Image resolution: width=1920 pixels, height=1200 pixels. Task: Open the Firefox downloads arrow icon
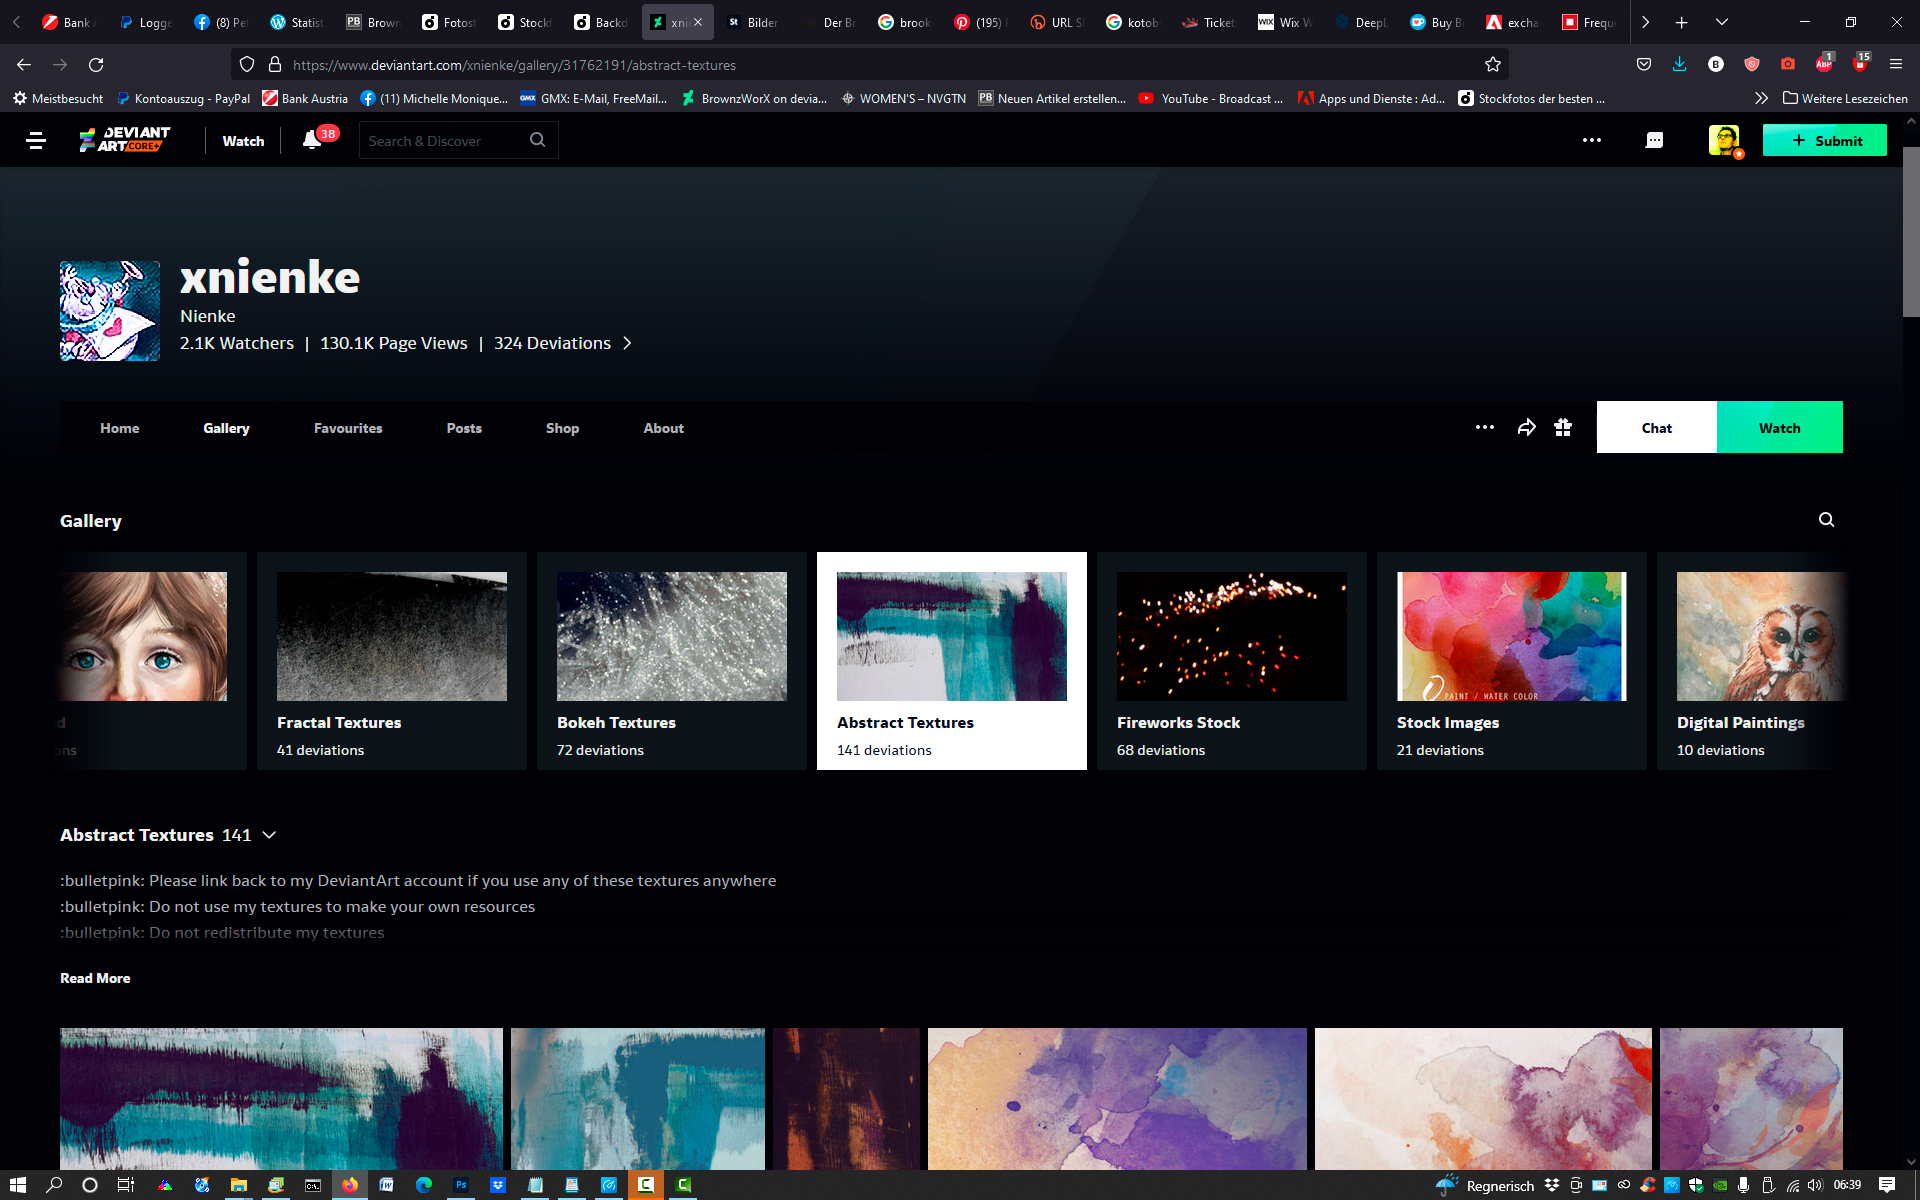pyautogui.click(x=1679, y=65)
